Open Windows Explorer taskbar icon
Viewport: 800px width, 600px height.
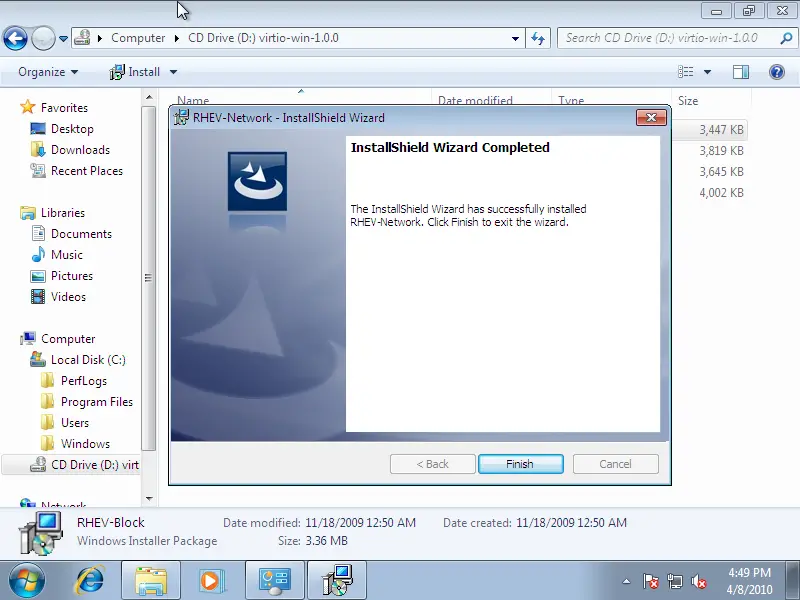click(151, 579)
